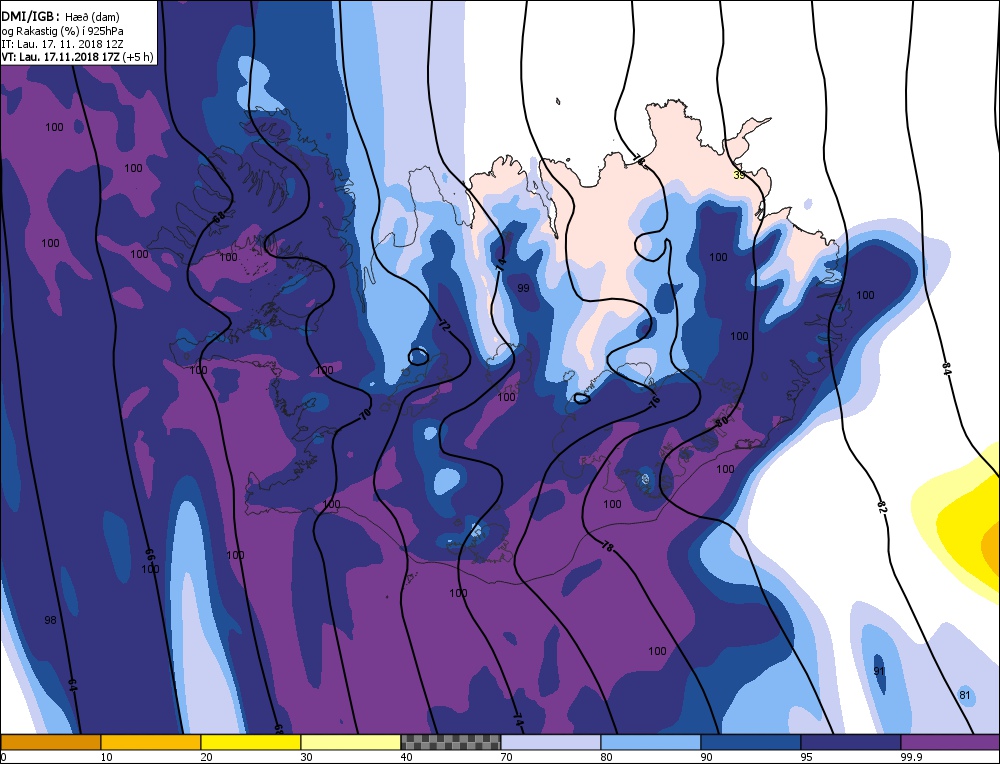Image resolution: width=1000 pixels, height=764 pixels.
Task: Click the legend tick label '40'
Action: pos(407,757)
